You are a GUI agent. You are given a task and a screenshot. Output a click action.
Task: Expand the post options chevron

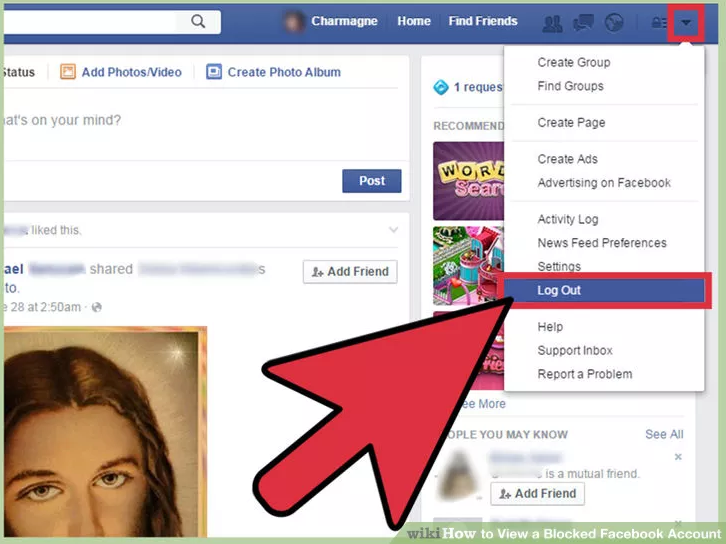point(394,230)
